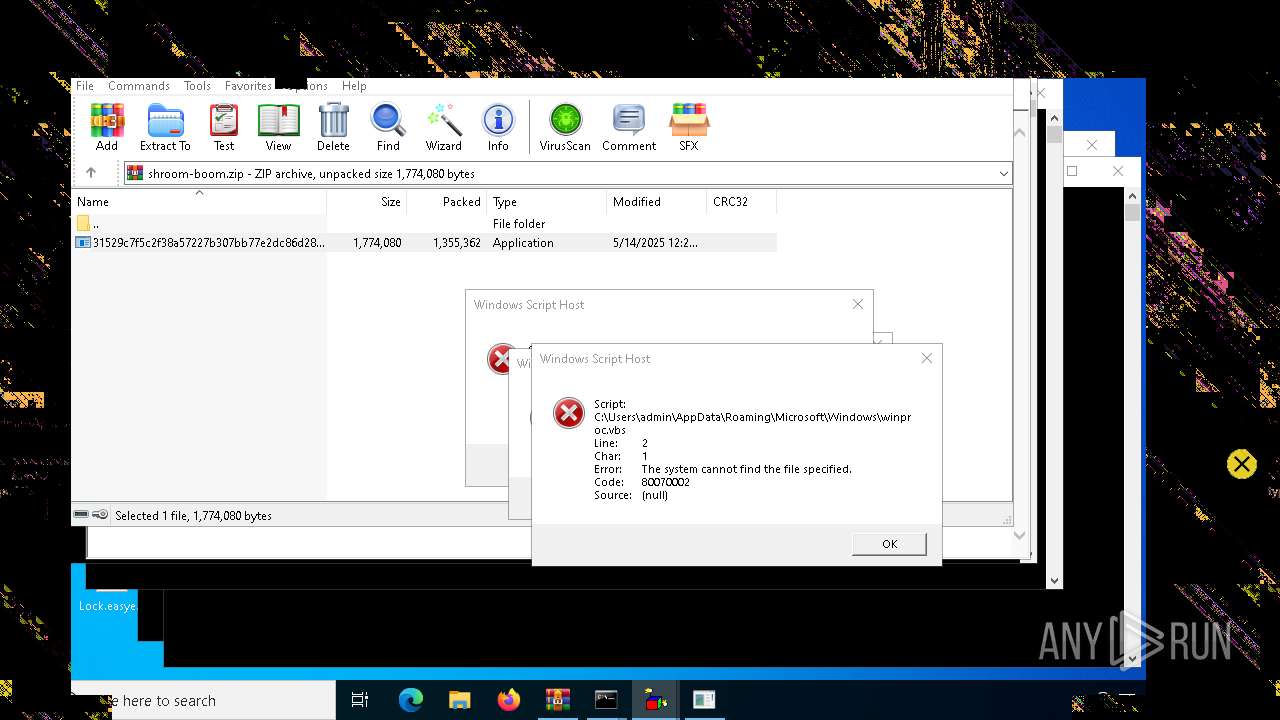The height and width of the screenshot is (720, 1280).
Task: Open the Help menu
Action: pos(354,86)
